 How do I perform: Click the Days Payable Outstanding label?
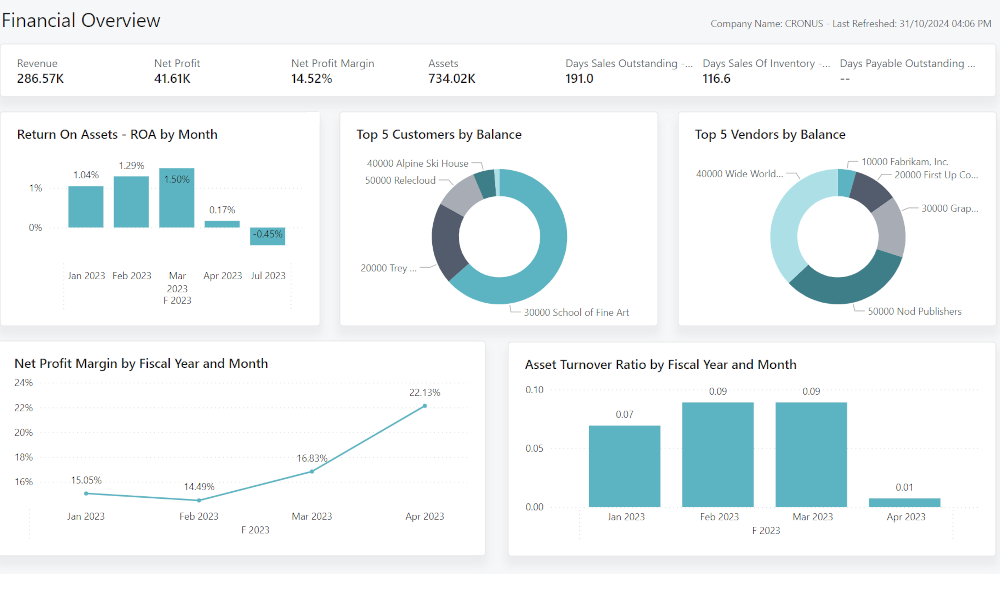(x=907, y=63)
